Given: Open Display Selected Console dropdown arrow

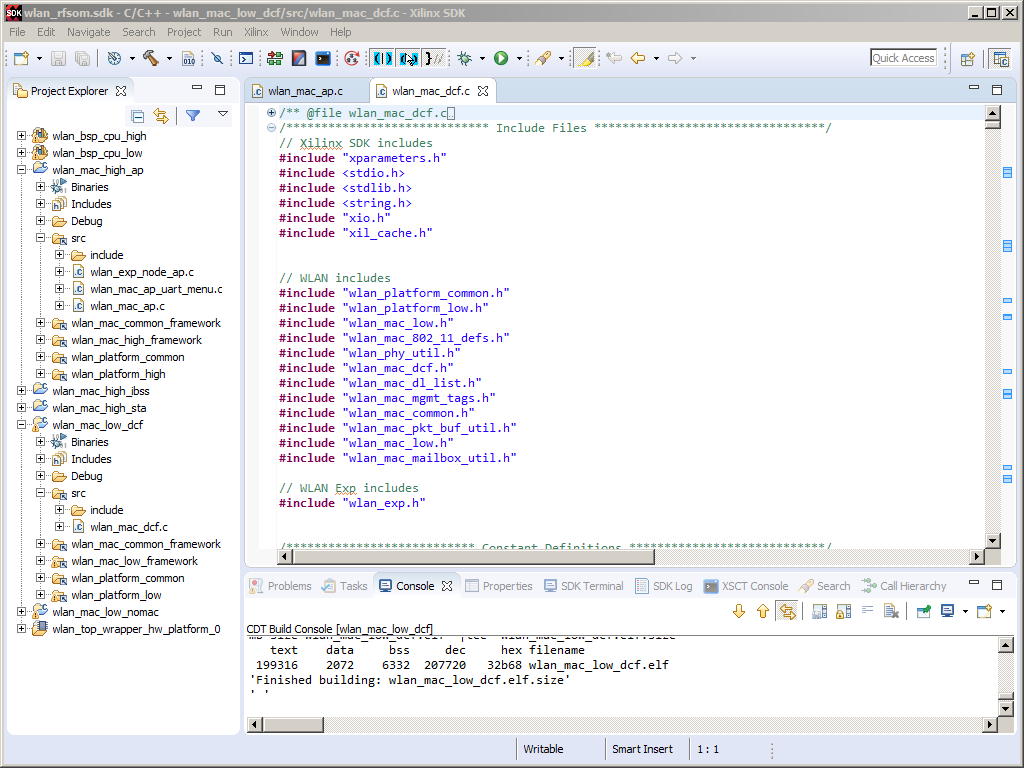Looking at the screenshot, I should [x=965, y=611].
